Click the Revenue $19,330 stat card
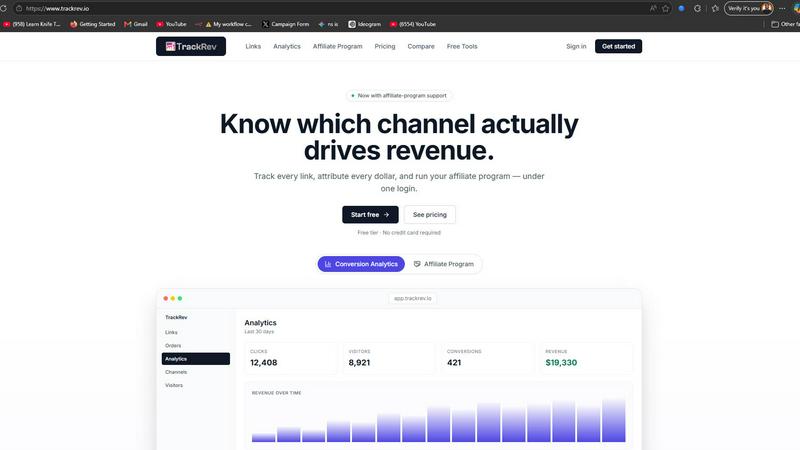The width and height of the screenshot is (800, 450). 586,358
